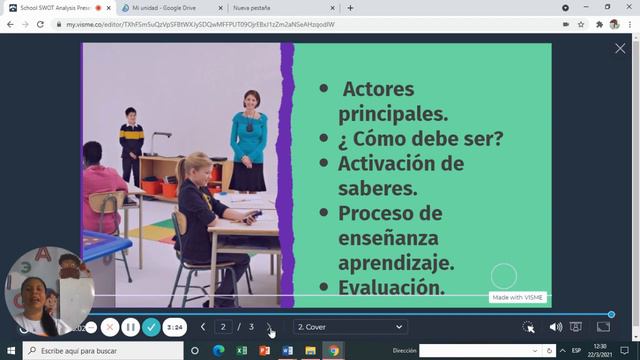Screen dimensions: 640x360
Task: Click the end handle of the progress bar
Action: point(611,314)
